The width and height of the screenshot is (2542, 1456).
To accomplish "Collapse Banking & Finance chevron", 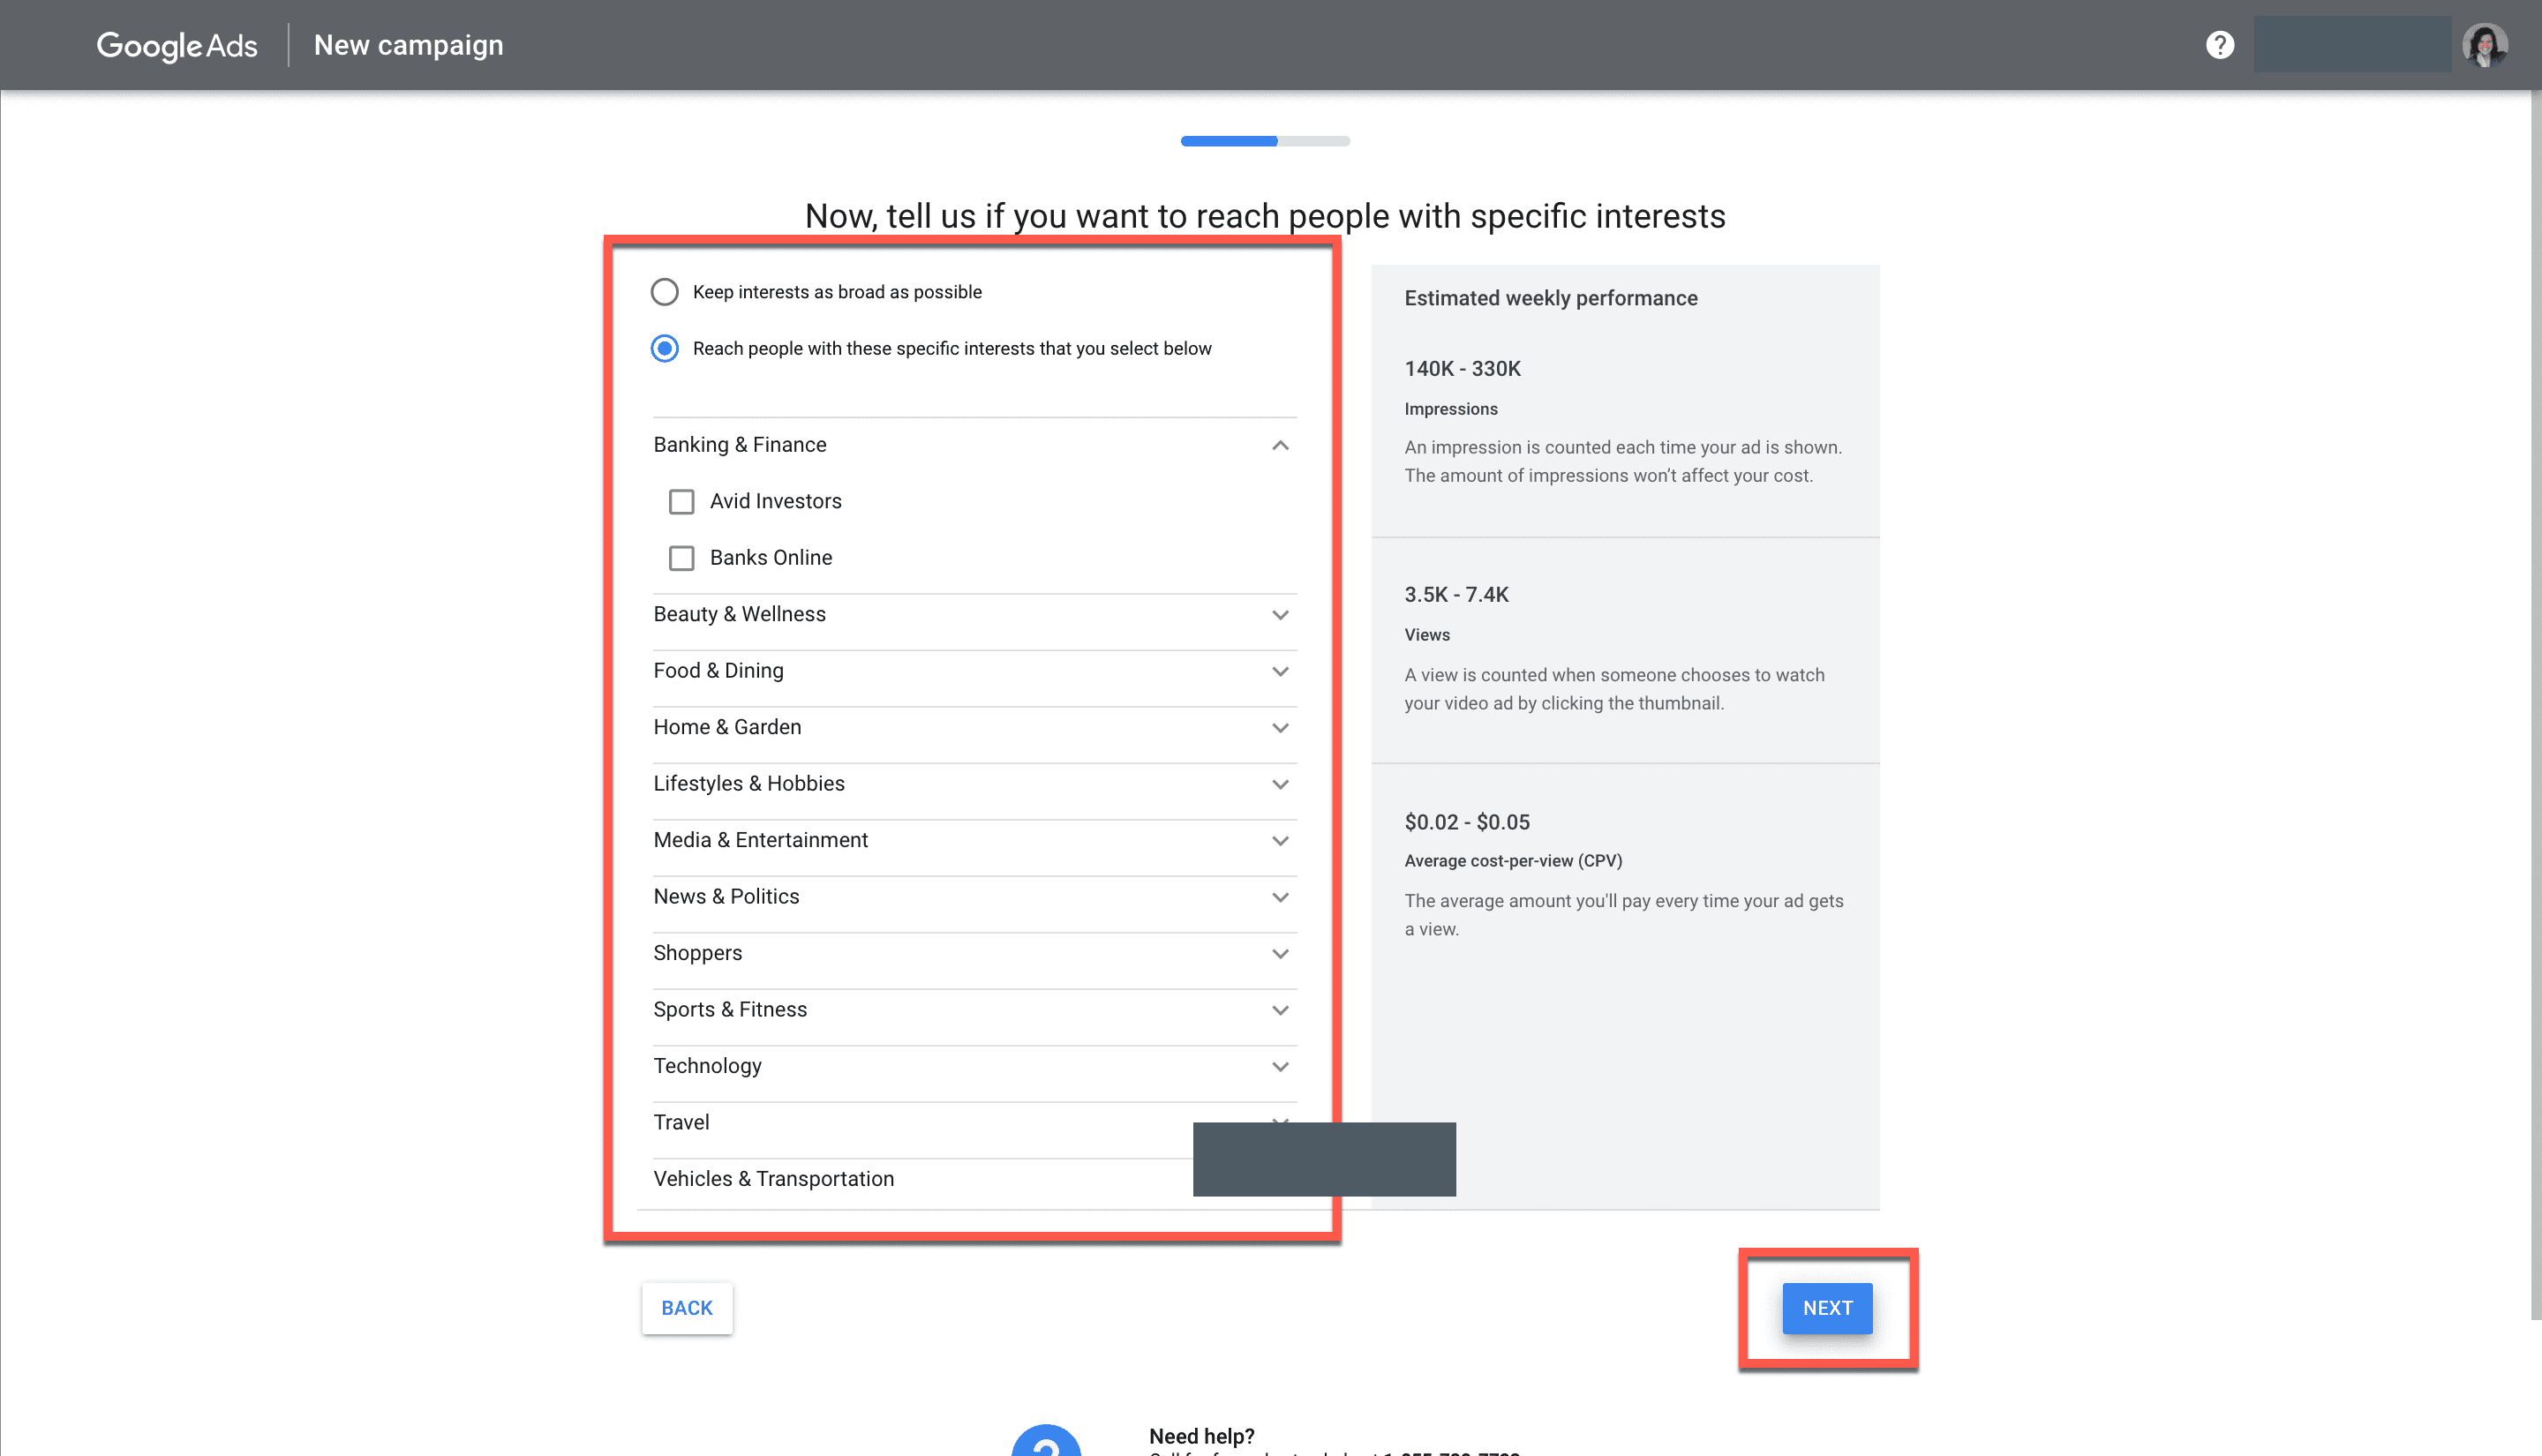I will tap(1279, 445).
